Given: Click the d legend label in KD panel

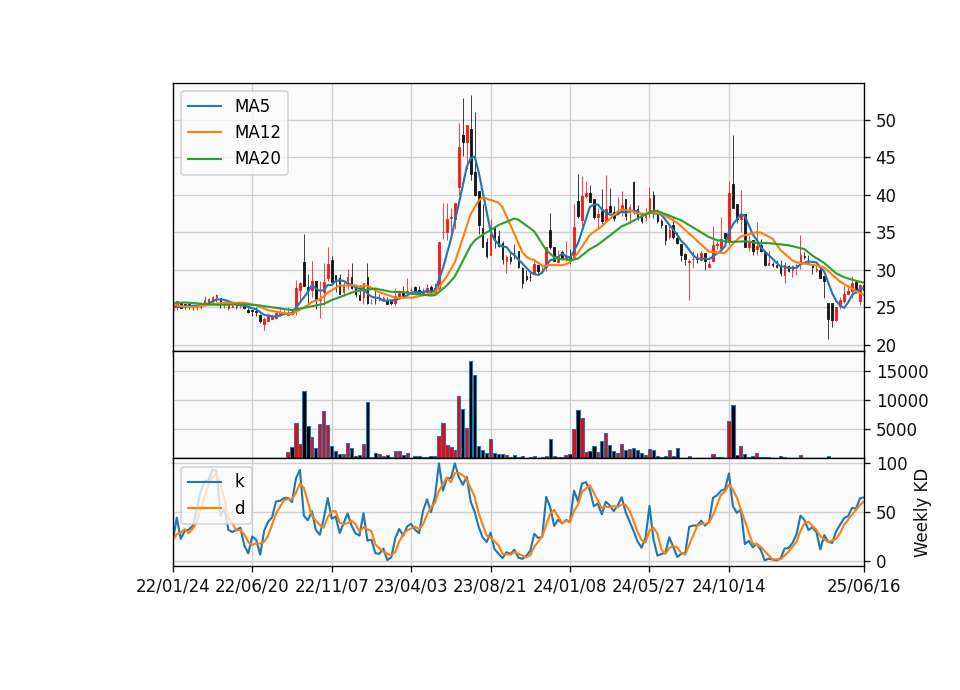Looking at the screenshot, I should 239,508.
